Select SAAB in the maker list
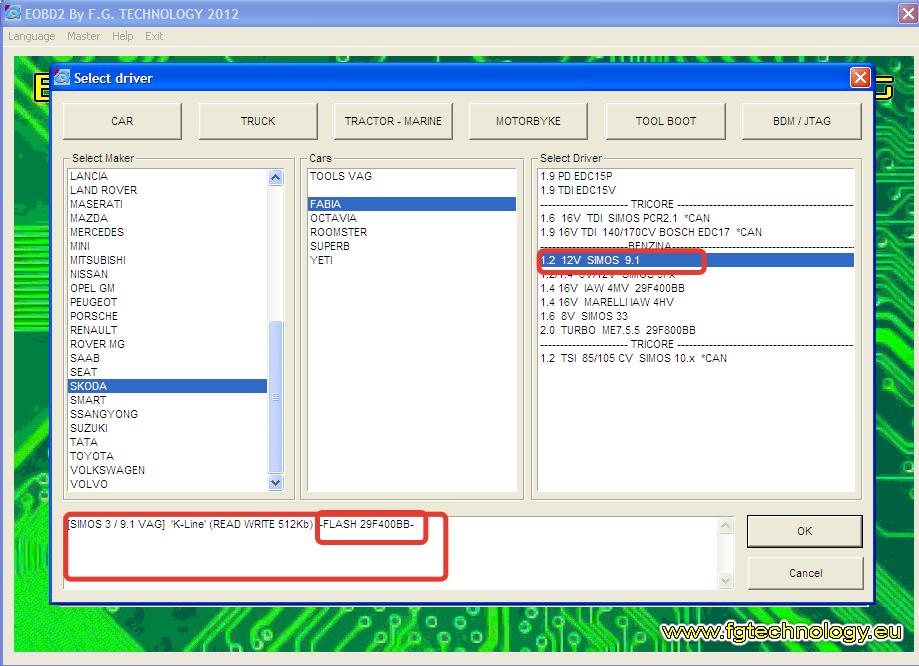This screenshot has width=919, height=666. (x=168, y=359)
